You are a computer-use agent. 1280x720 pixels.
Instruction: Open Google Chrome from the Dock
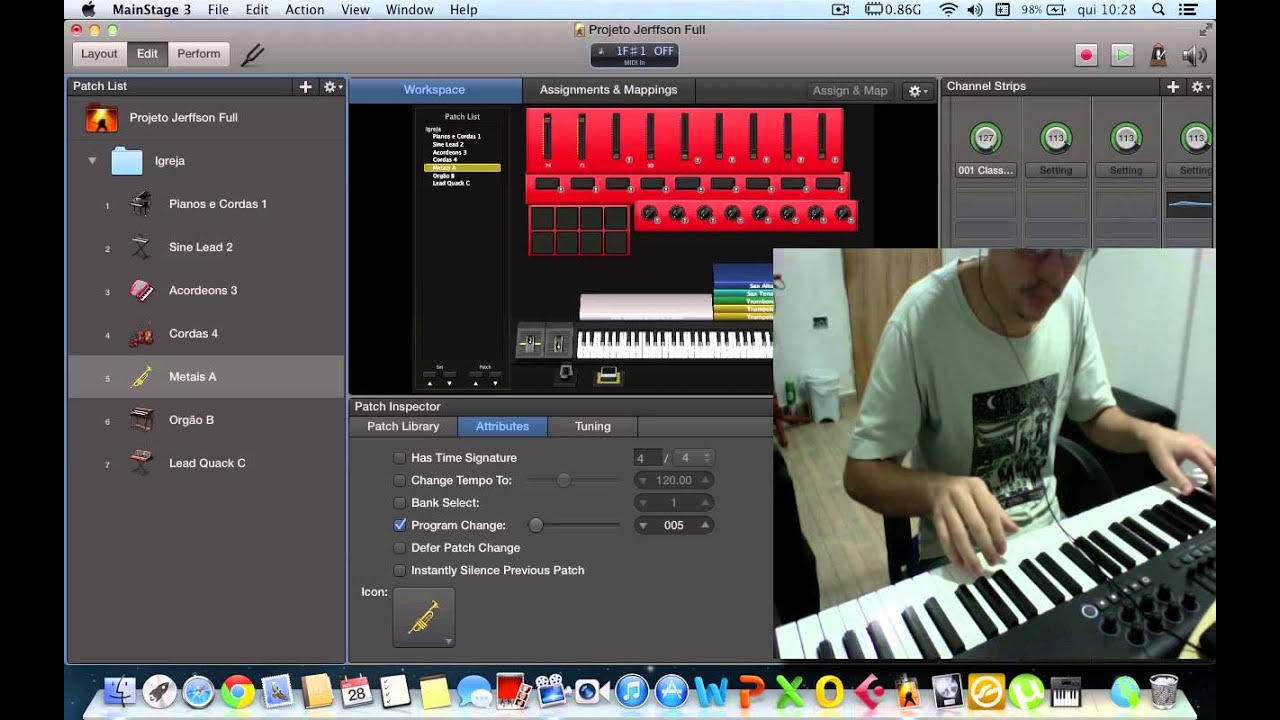coord(238,691)
